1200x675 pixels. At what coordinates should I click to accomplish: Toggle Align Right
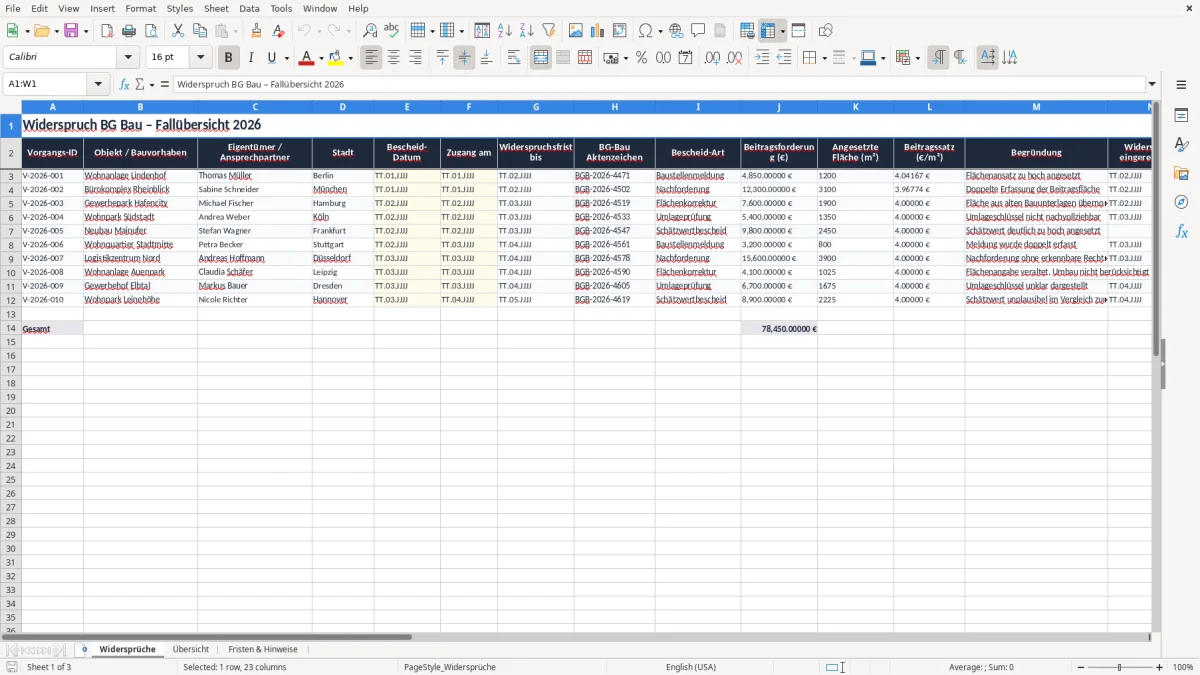(415, 58)
